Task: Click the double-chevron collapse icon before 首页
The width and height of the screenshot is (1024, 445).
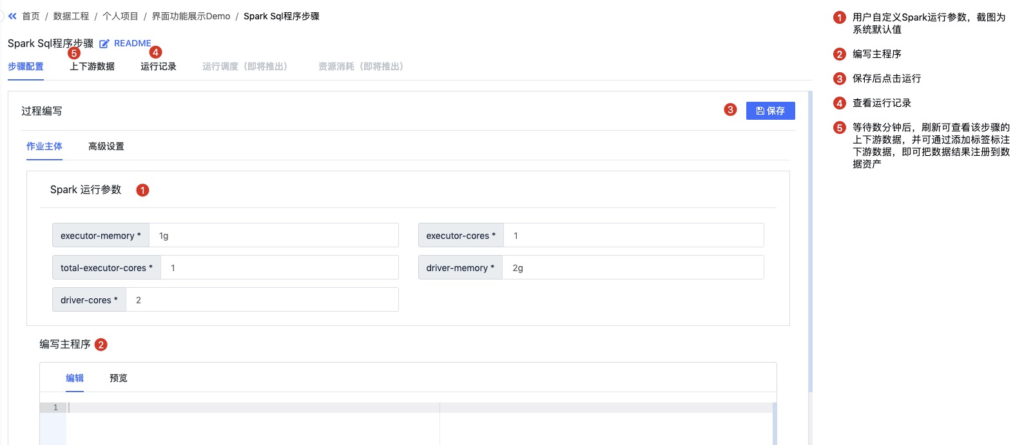Action: coord(12,16)
